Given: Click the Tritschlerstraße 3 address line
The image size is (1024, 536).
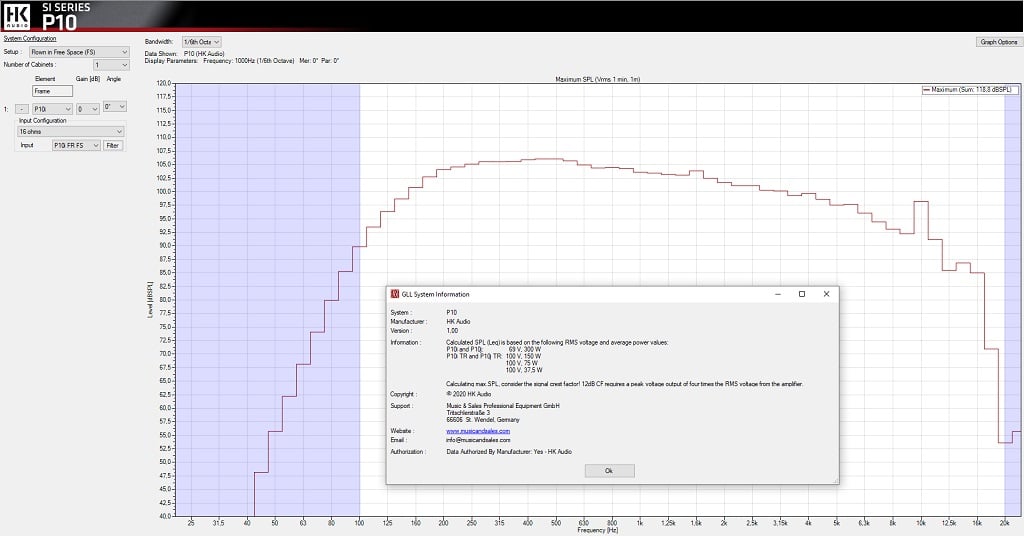Looking at the screenshot, I should (x=468, y=413).
